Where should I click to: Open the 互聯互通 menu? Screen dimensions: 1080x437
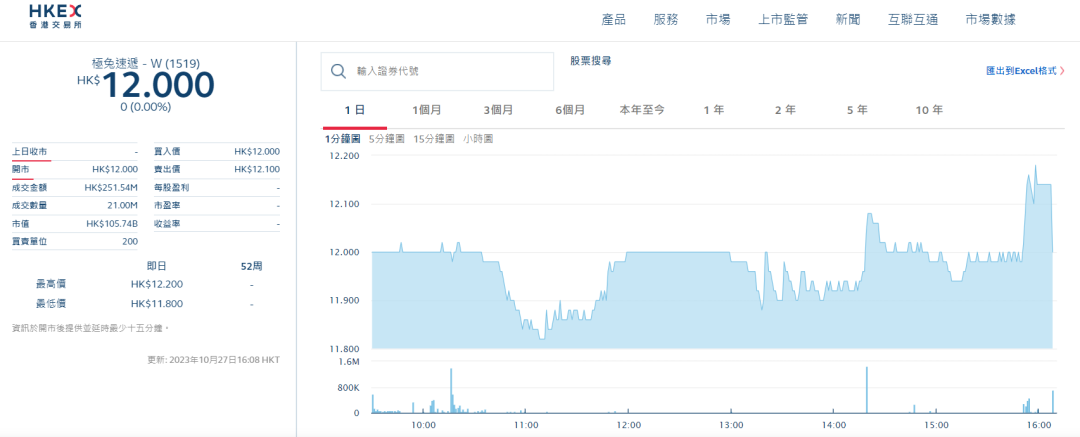913,19
